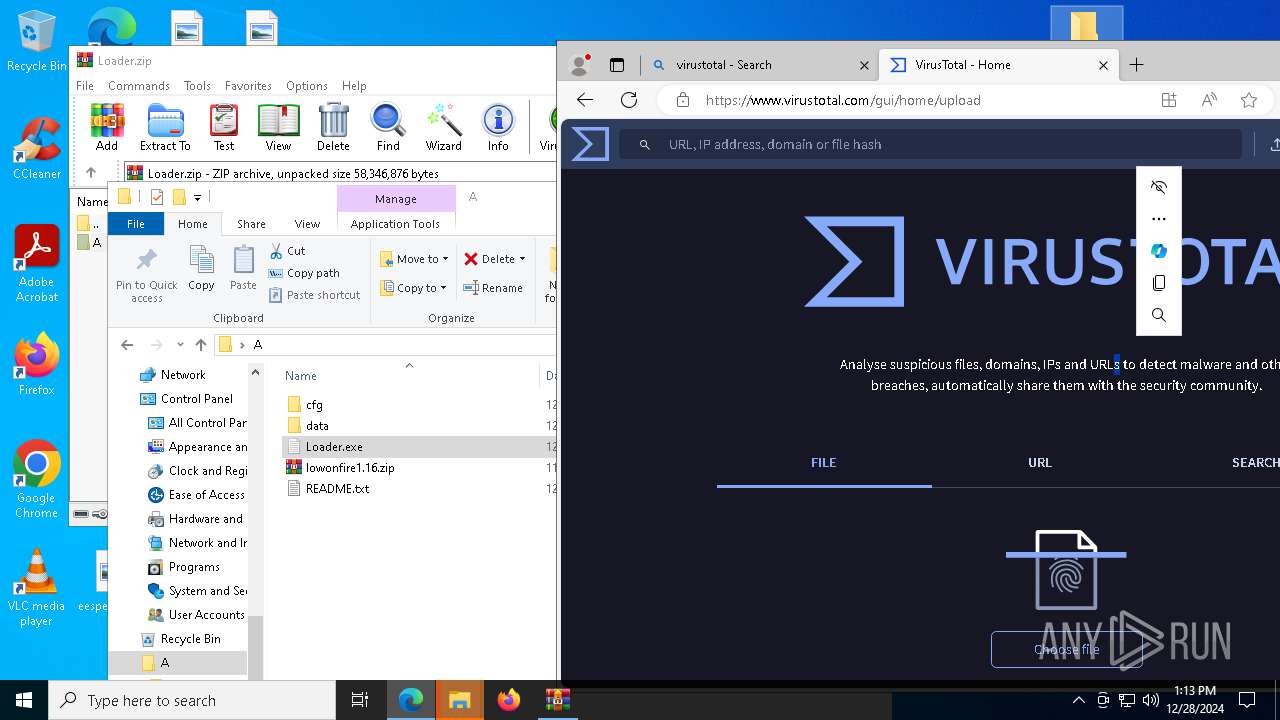Click Edge back button
The image size is (1280, 720).
click(585, 100)
